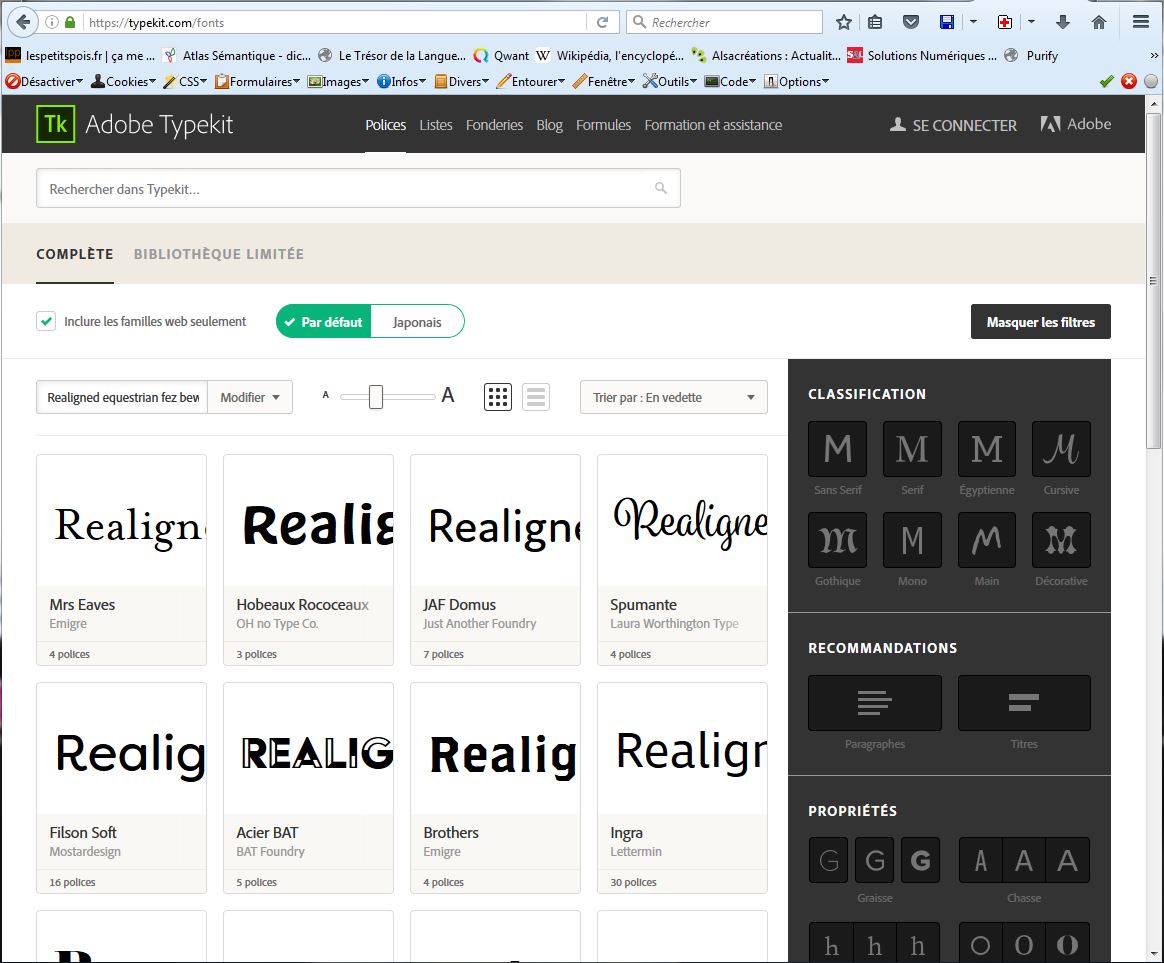Toggle to Japonais language mode
This screenshot has width=1164, height=963.
(417, 322)
